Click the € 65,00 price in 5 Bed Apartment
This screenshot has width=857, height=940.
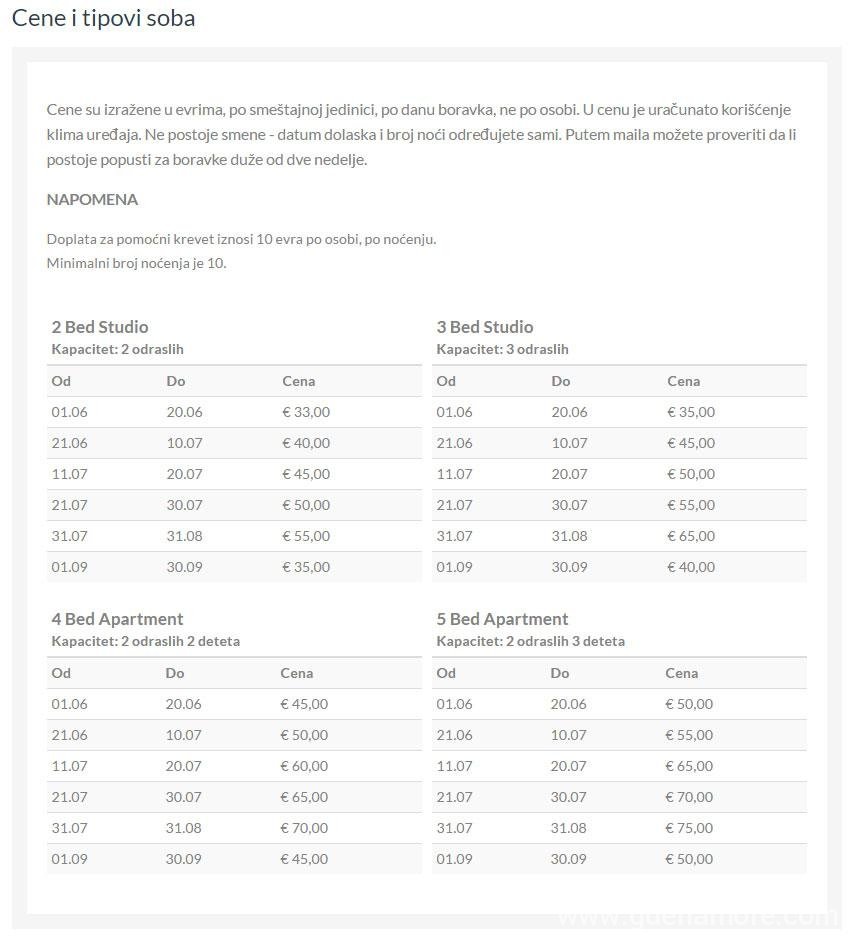pyautogui.click(x=689, y=766)
